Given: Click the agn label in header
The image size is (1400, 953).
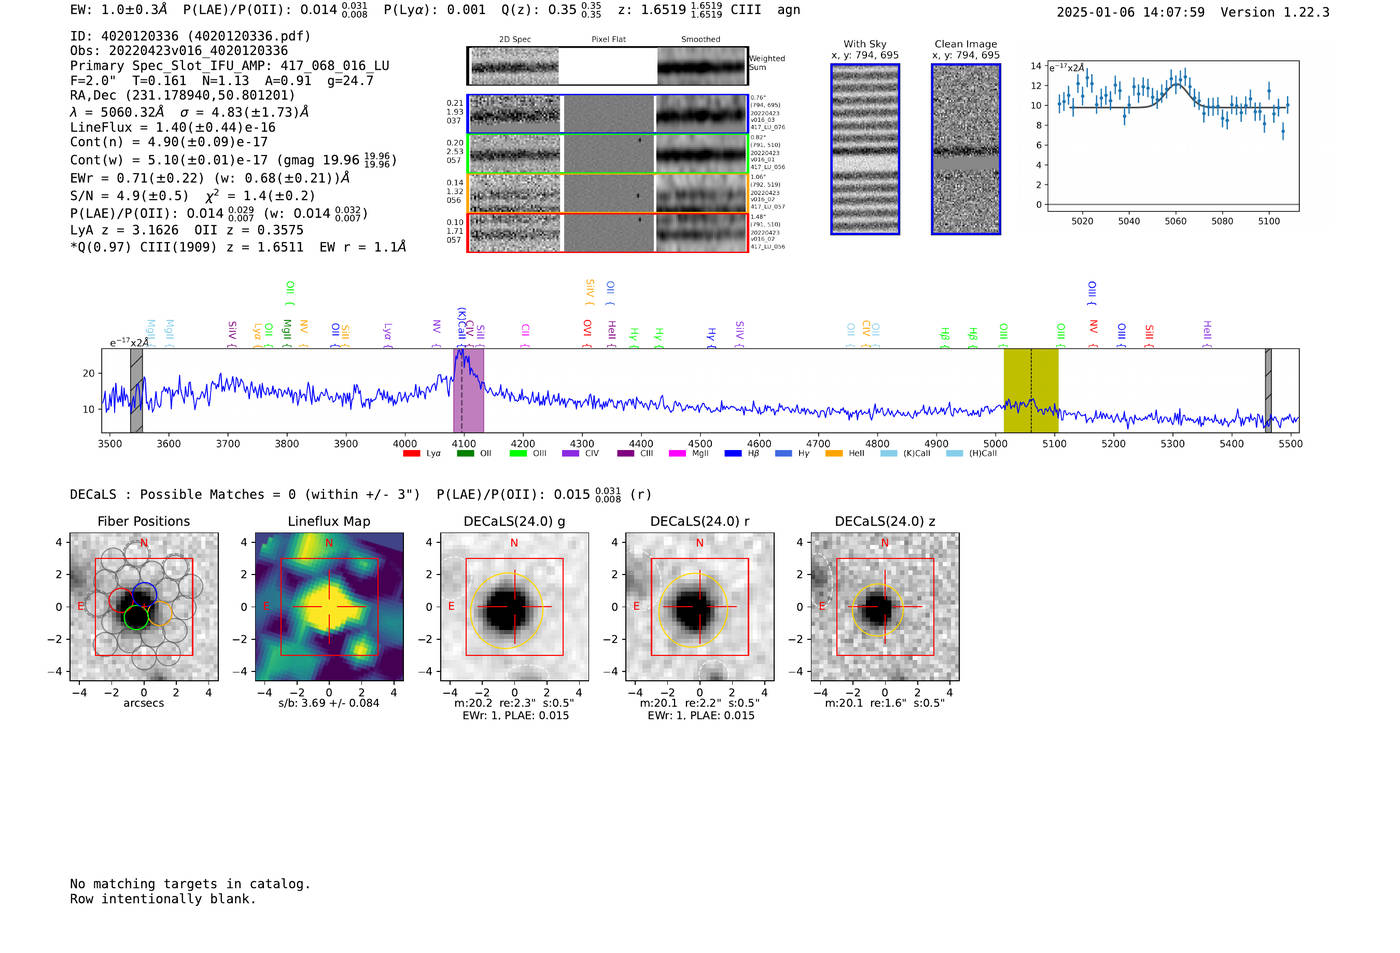Looking at the screenshot, I should tap(789, 10).
